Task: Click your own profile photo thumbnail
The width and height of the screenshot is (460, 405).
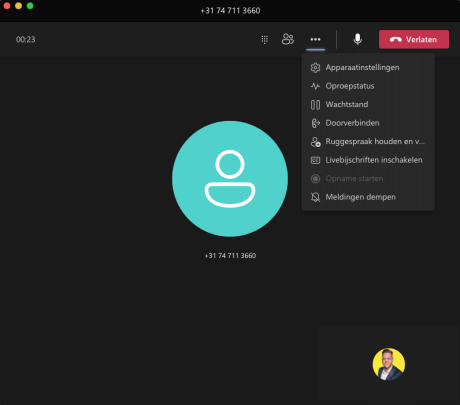Action: [x=389, y=364]
